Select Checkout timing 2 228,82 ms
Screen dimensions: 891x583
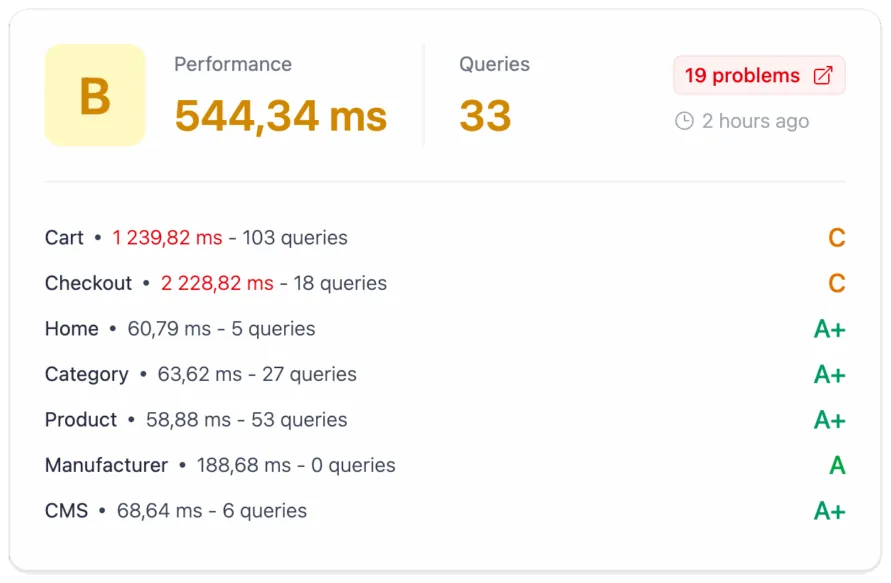[217, 283]
